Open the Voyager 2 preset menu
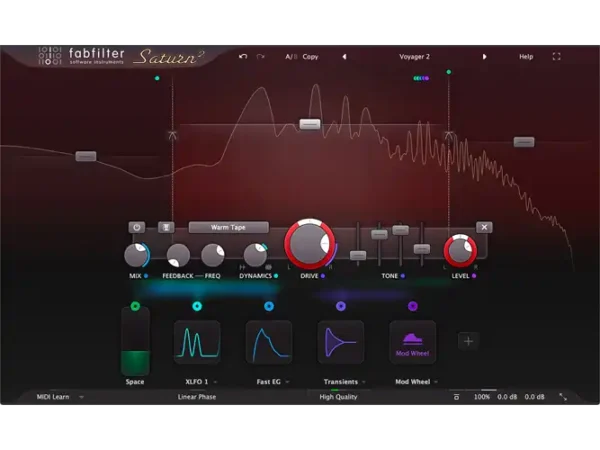This screenshot has height=450, width=600. click(414, 57)
